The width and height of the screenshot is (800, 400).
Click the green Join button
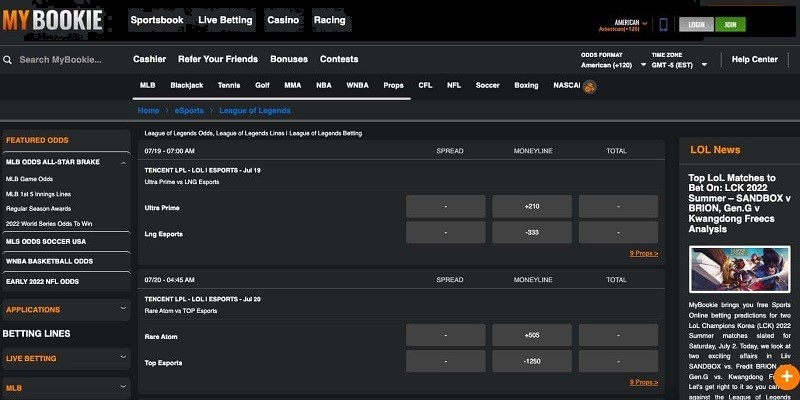click(730, 24)
